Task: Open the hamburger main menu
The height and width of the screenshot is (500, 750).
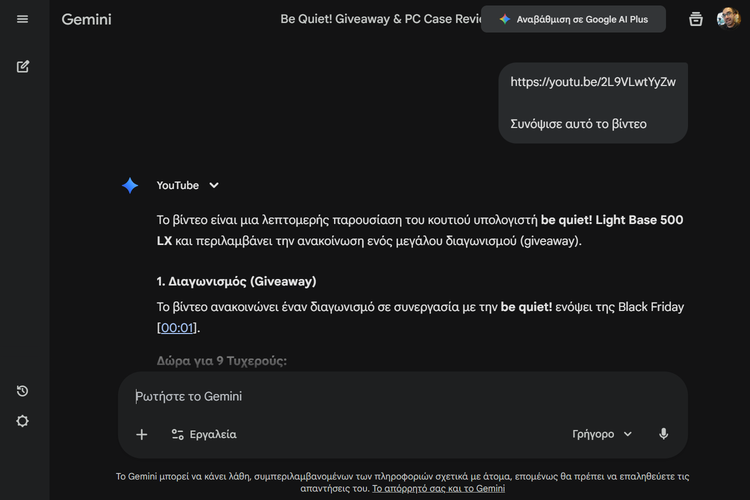Action: click(23, 19)
